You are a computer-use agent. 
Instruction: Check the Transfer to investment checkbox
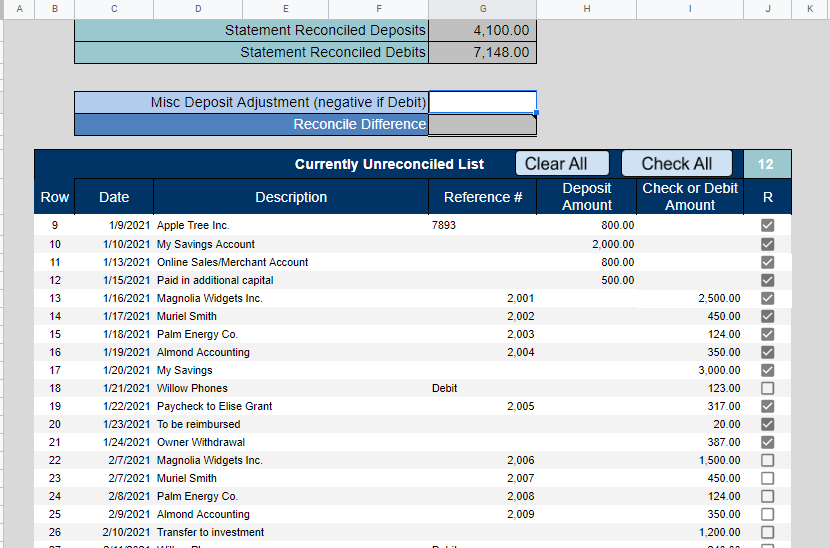pyautogui.click(x=767, y=532)
